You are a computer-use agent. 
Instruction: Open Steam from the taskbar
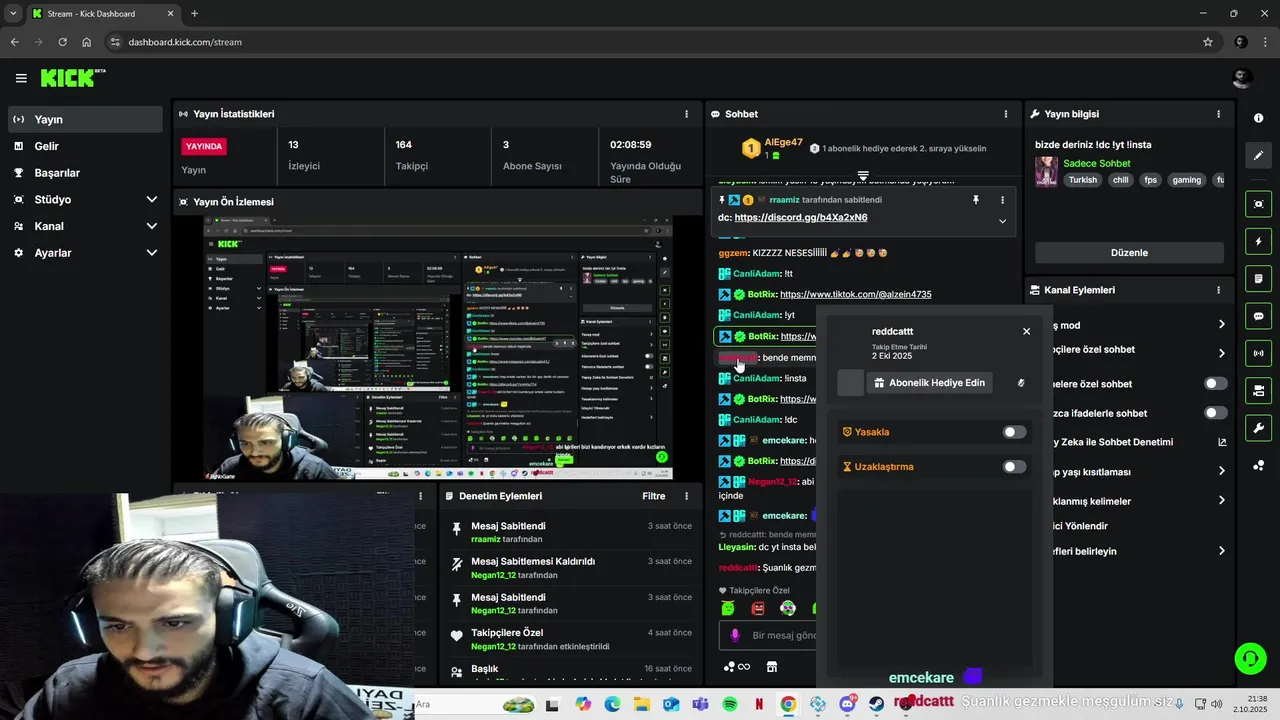(x=877, y=704)
